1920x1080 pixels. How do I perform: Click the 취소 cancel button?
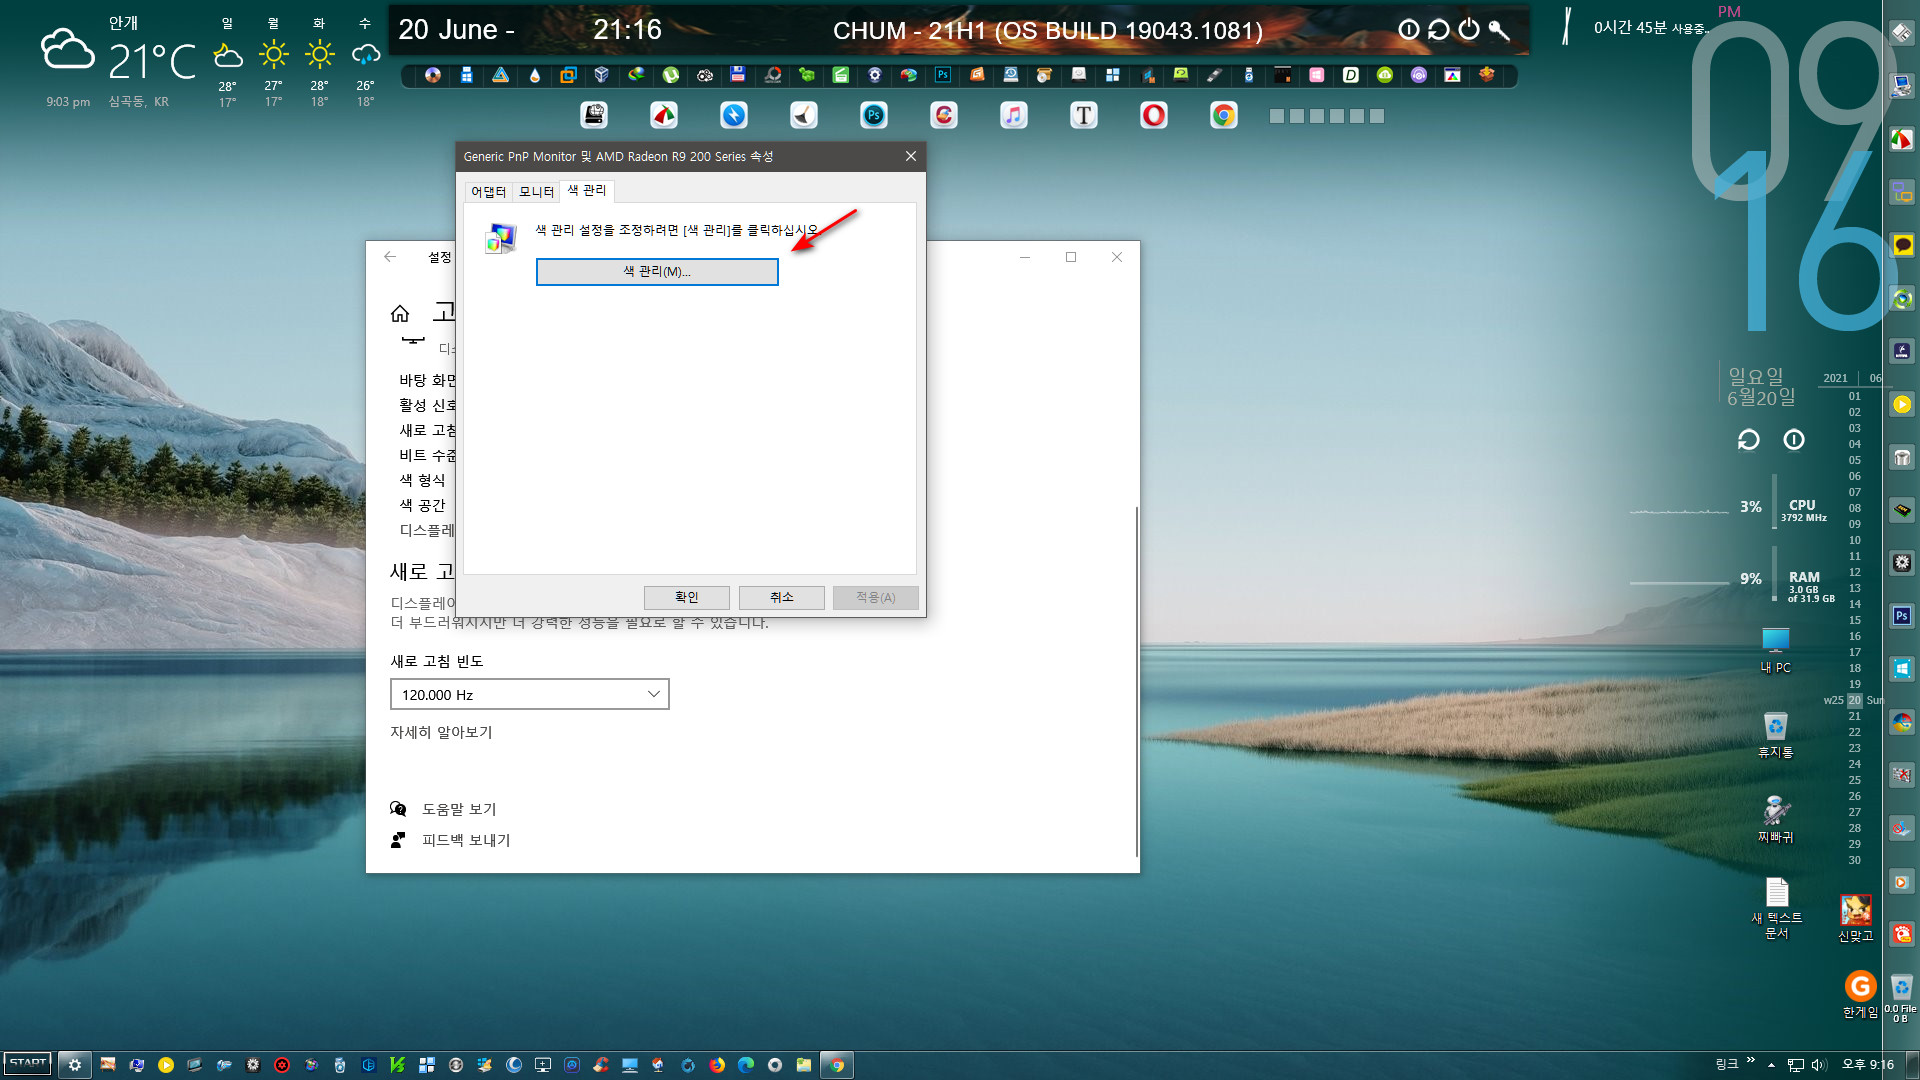click(782, 597)
